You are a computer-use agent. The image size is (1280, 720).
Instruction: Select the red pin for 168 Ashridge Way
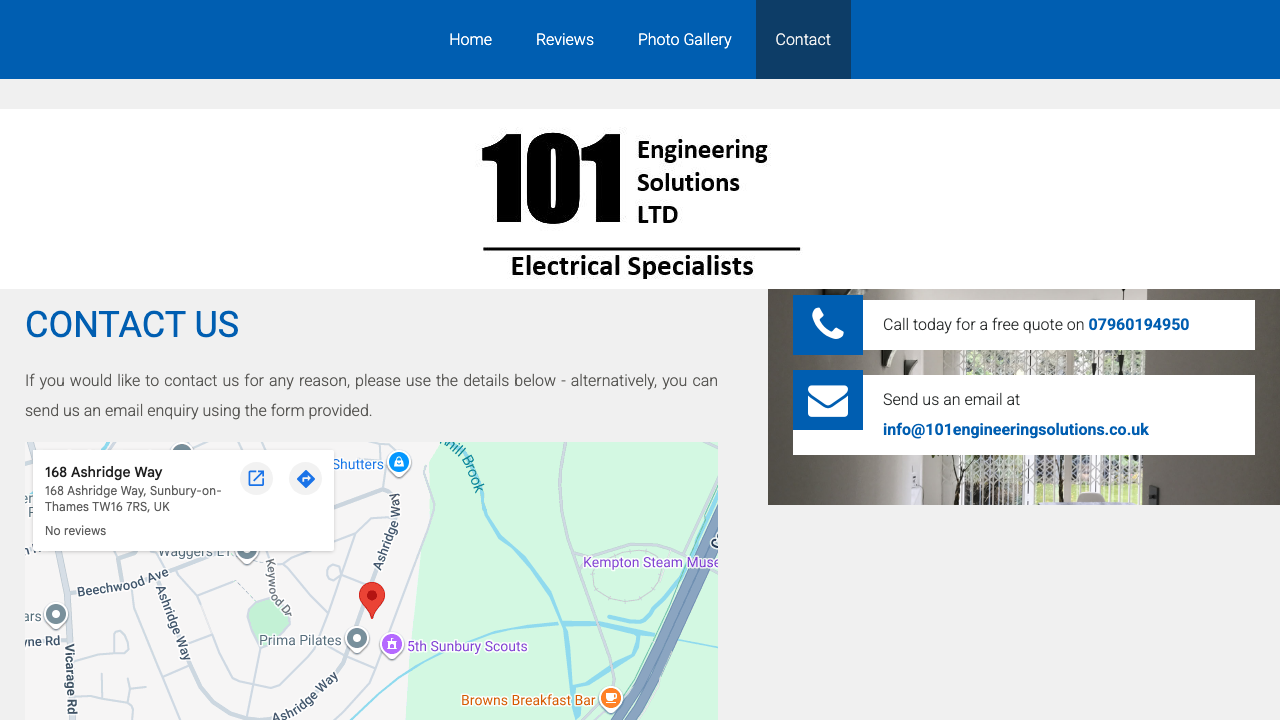tap(371, 597)
